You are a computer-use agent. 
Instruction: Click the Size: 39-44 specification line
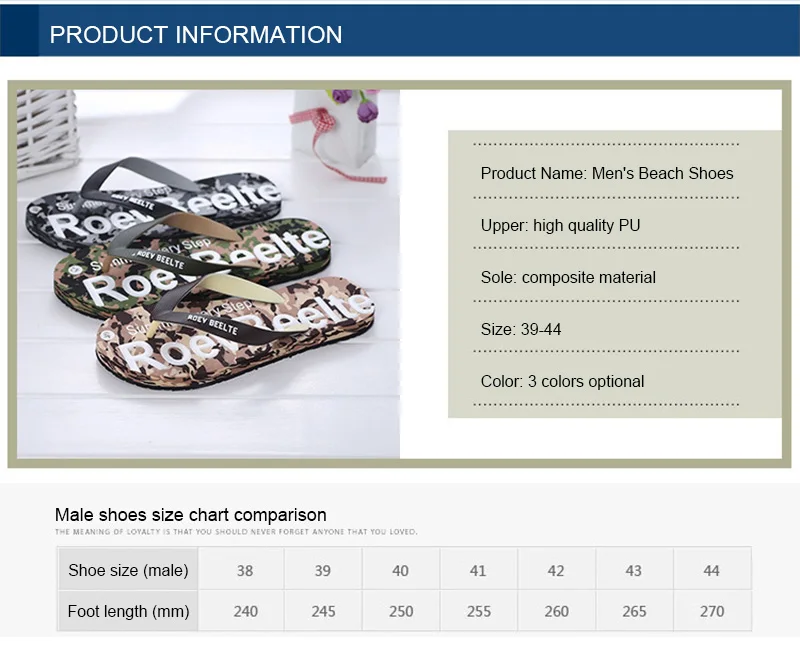520,330
